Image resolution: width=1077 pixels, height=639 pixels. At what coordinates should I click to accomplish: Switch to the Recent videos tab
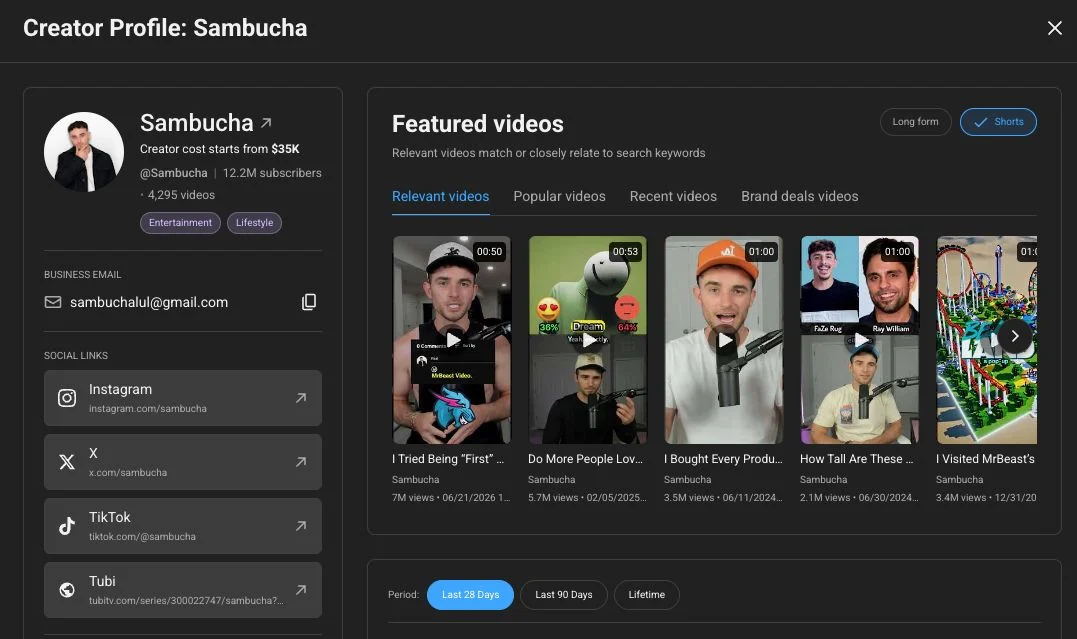(673, 197)
